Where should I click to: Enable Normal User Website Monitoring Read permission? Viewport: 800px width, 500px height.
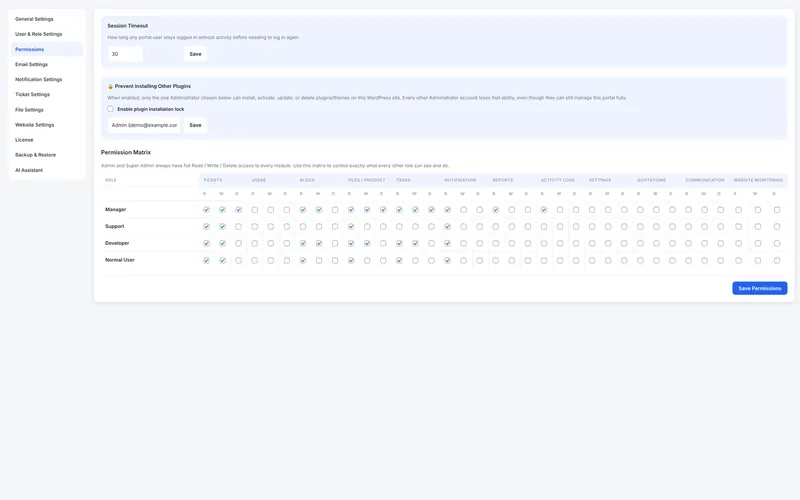click(x=738, y=260)
